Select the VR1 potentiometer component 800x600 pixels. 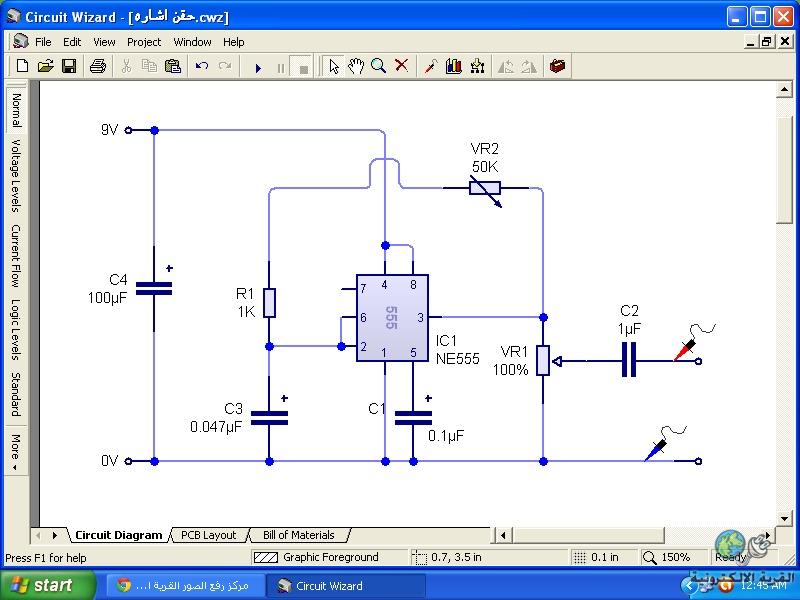click(543, 361)
